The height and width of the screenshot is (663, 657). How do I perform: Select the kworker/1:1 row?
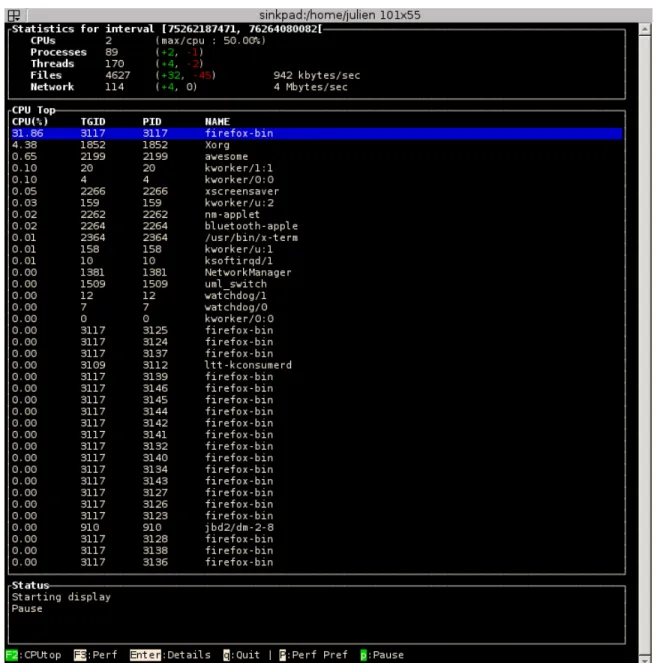pyautogui.click(x=317, y=168)
